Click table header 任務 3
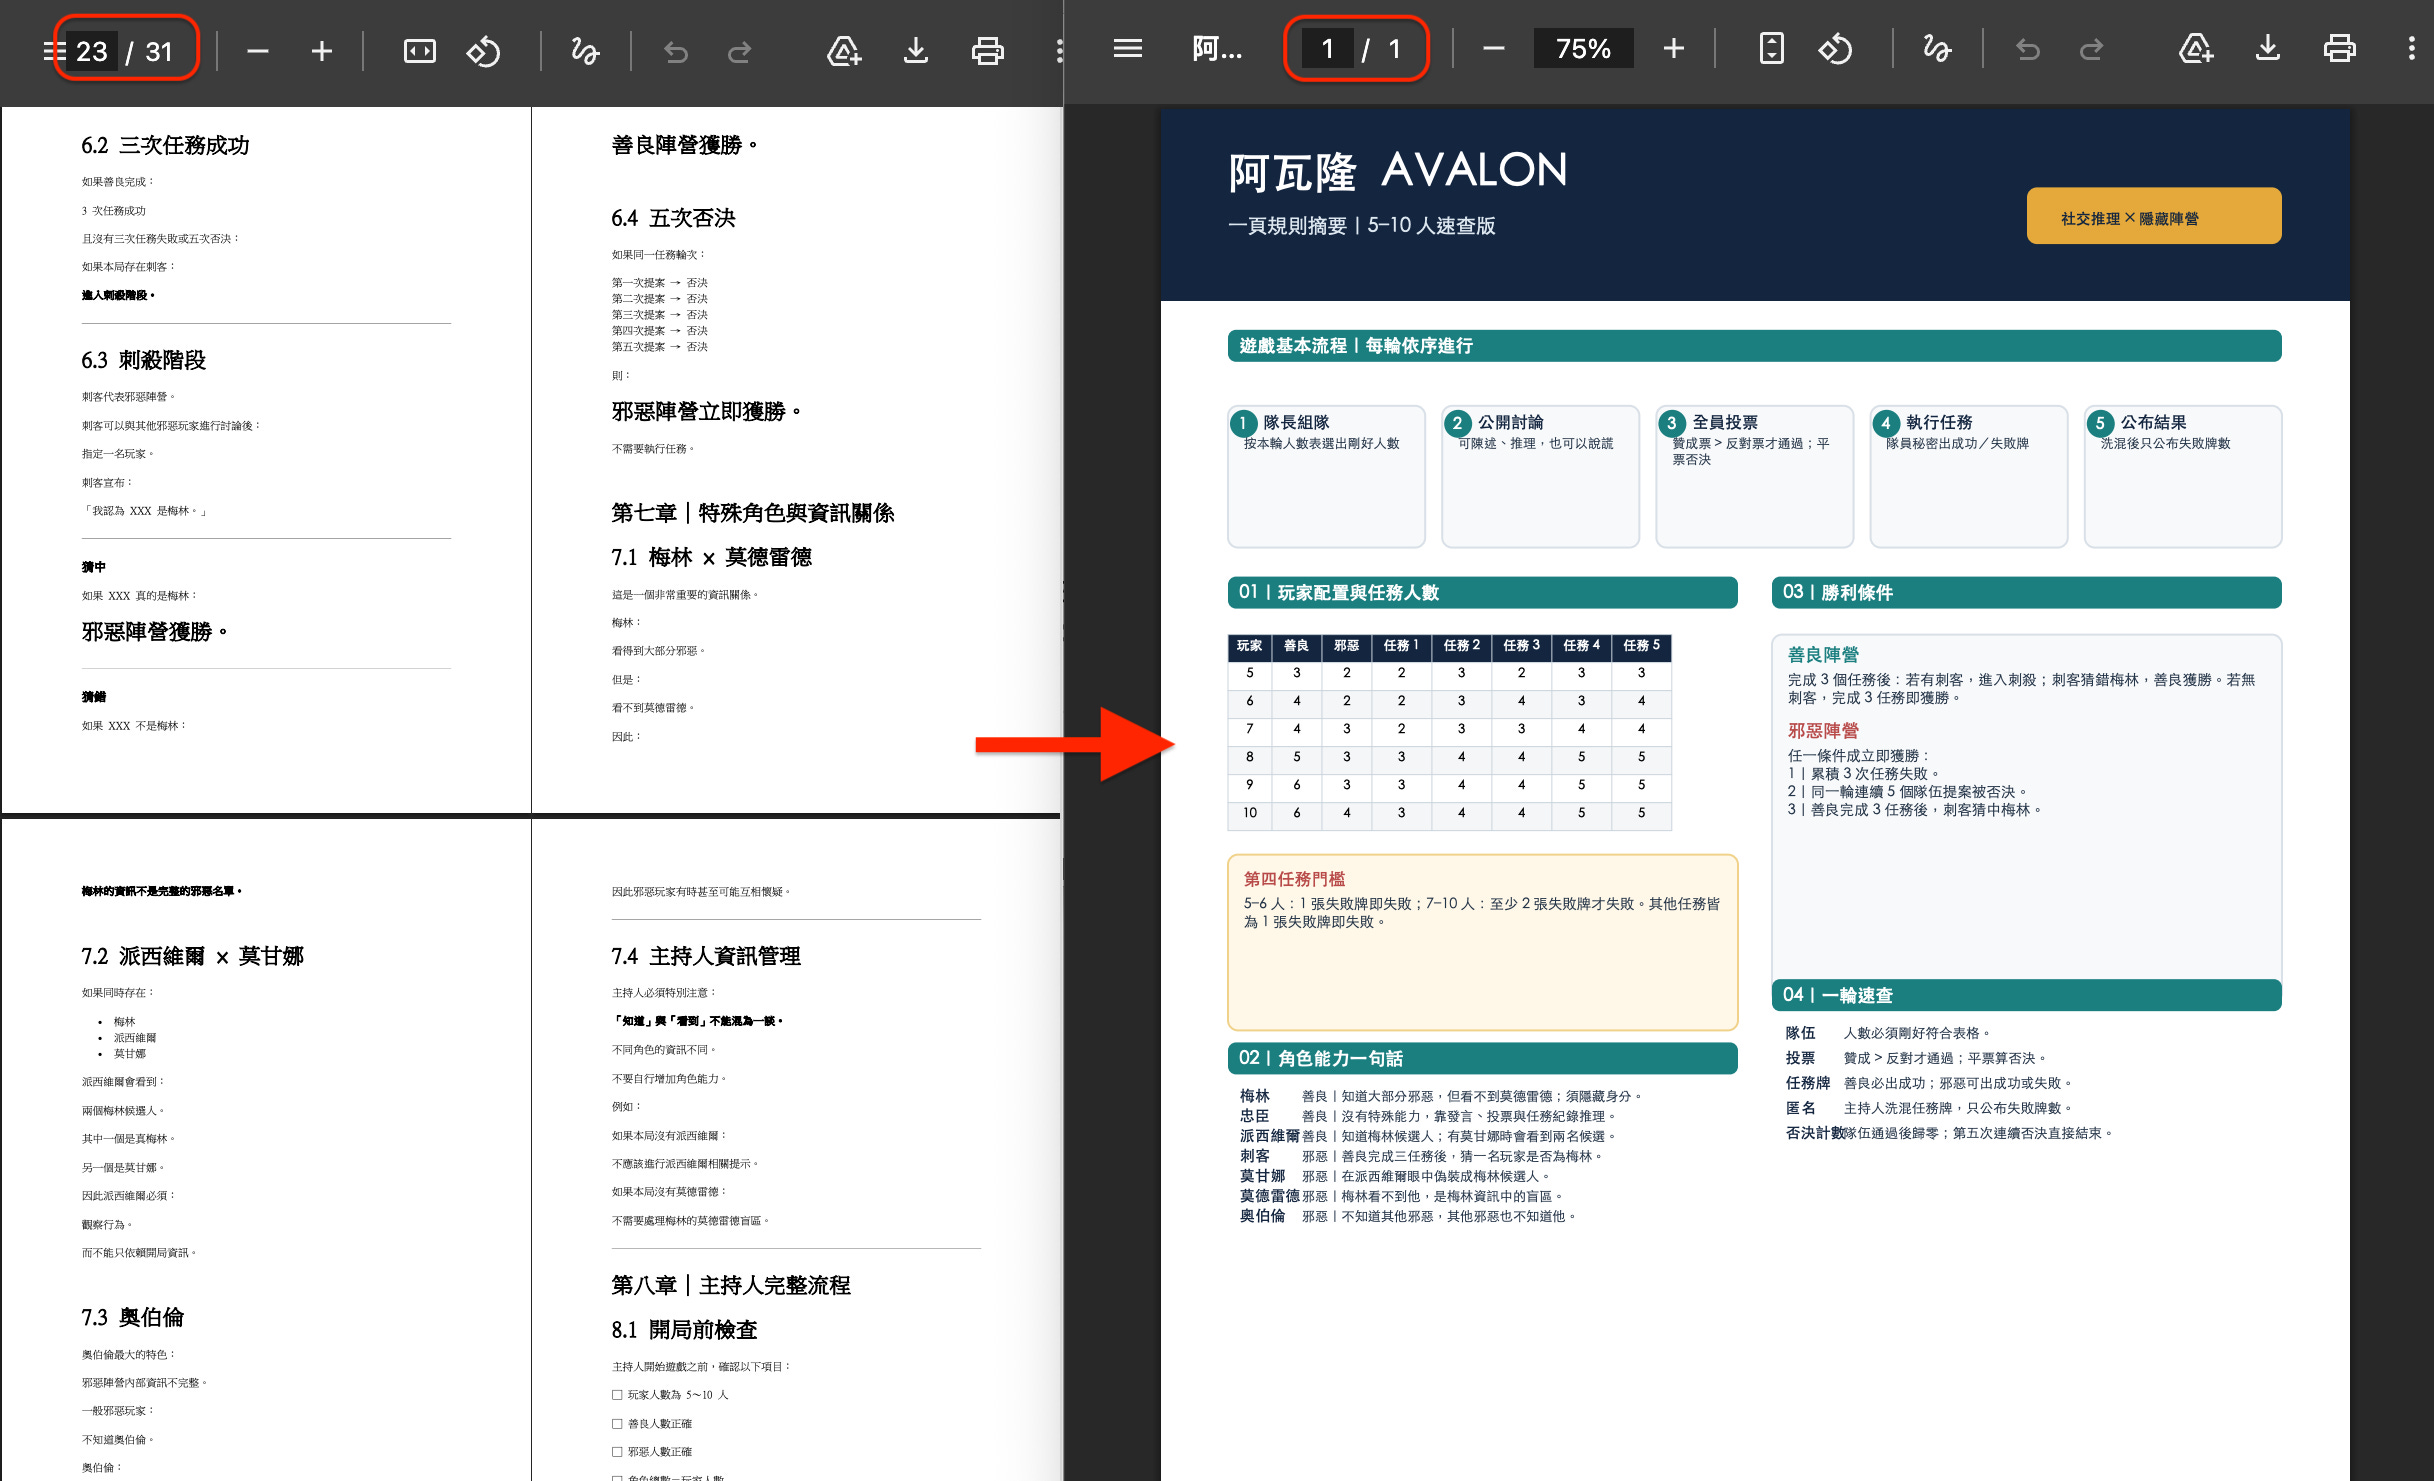 1521,646
